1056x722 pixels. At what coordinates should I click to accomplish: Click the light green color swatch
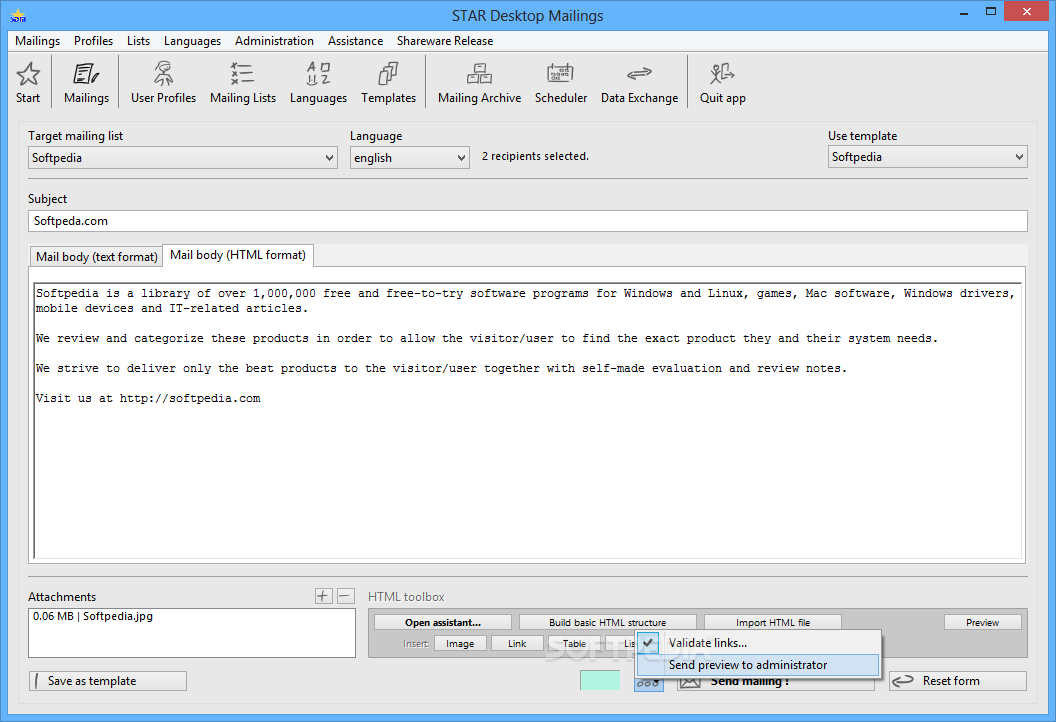[600, 680]
